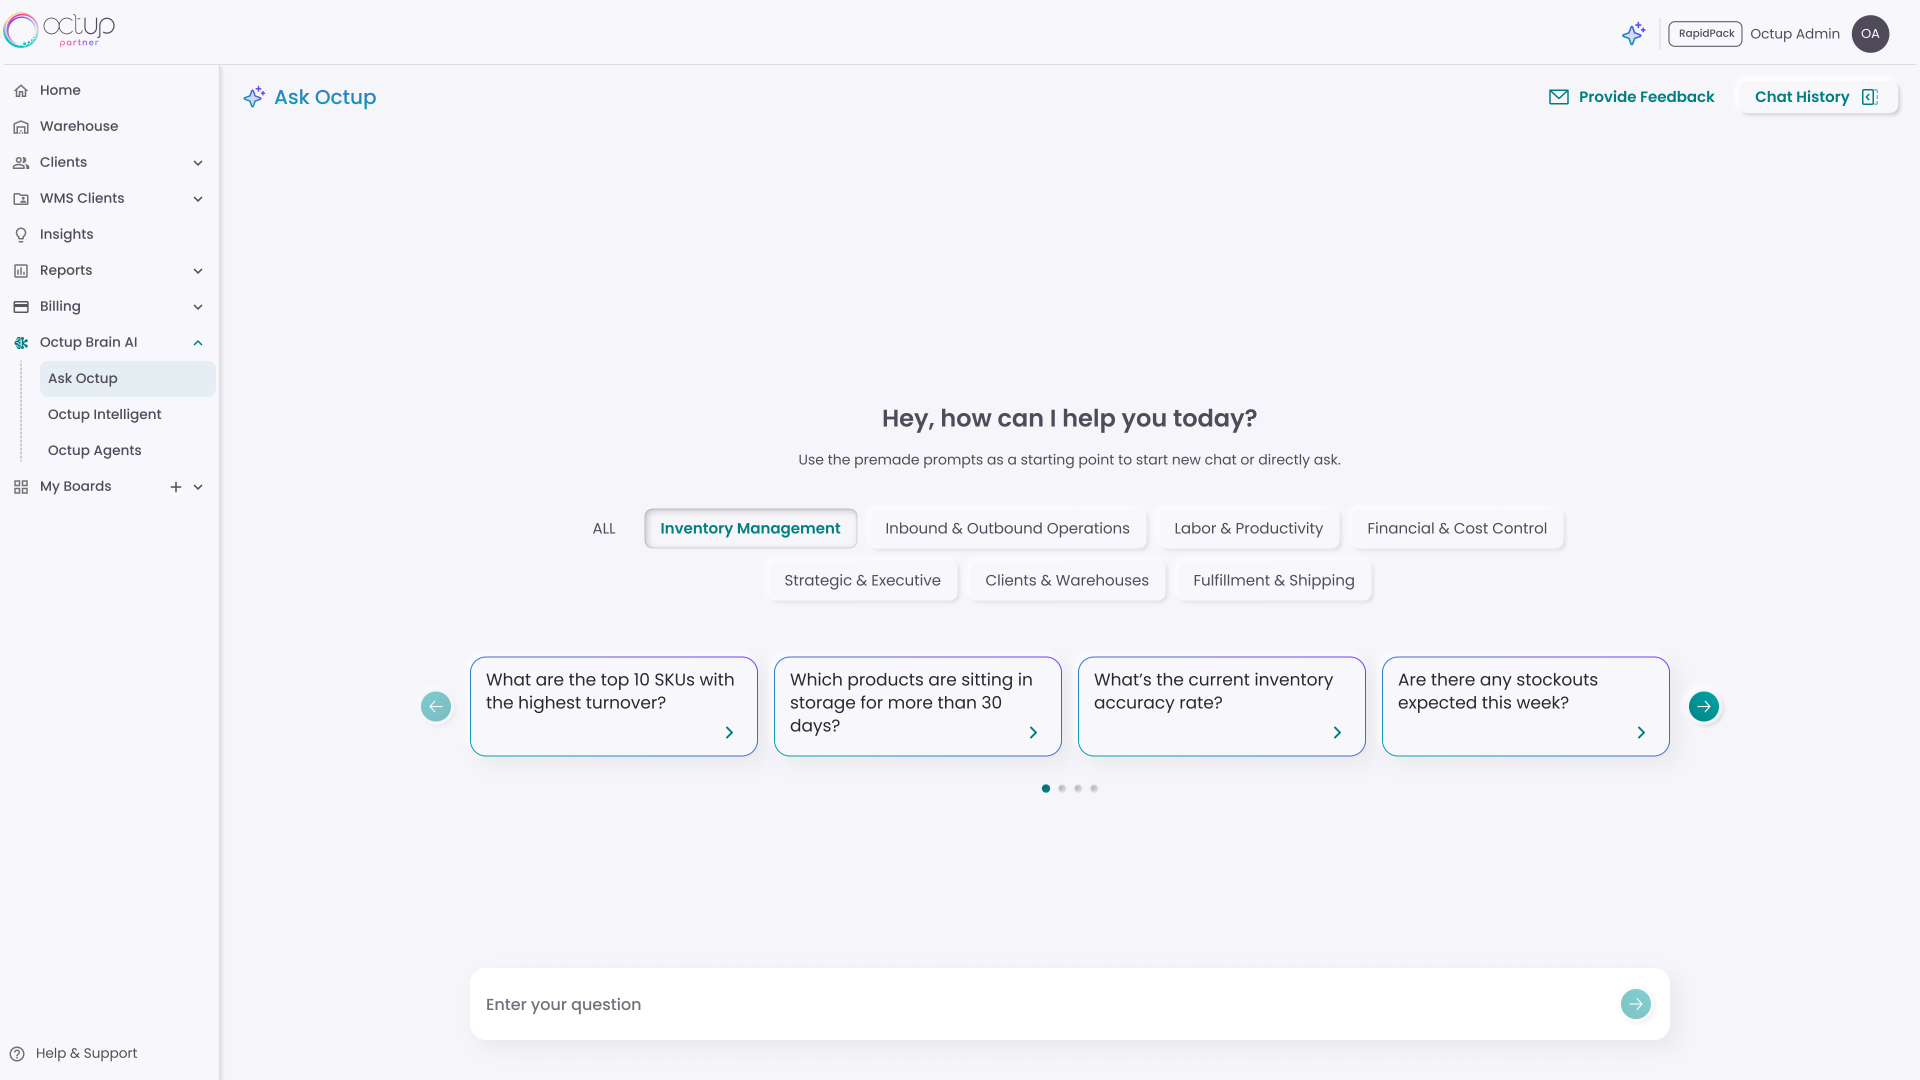1920x1080 pixels.
Task: Expand the Clients sidebar section
Action: (198, 162)
